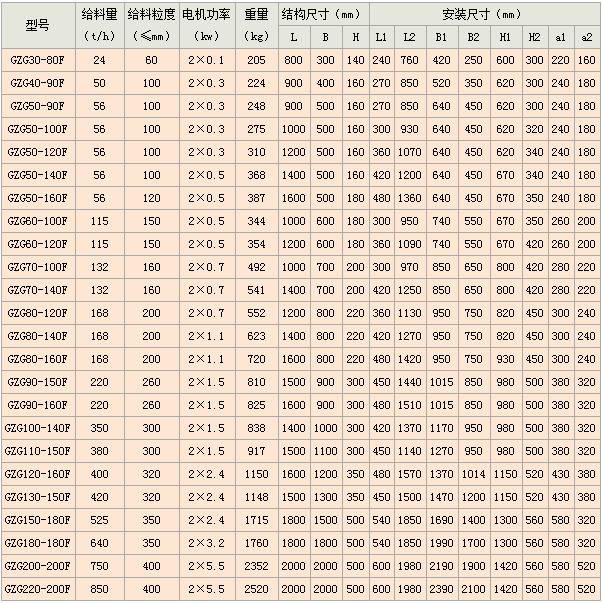Click B1 value 2390
Viewport: 602px width, 604px height.
(441, 589)
